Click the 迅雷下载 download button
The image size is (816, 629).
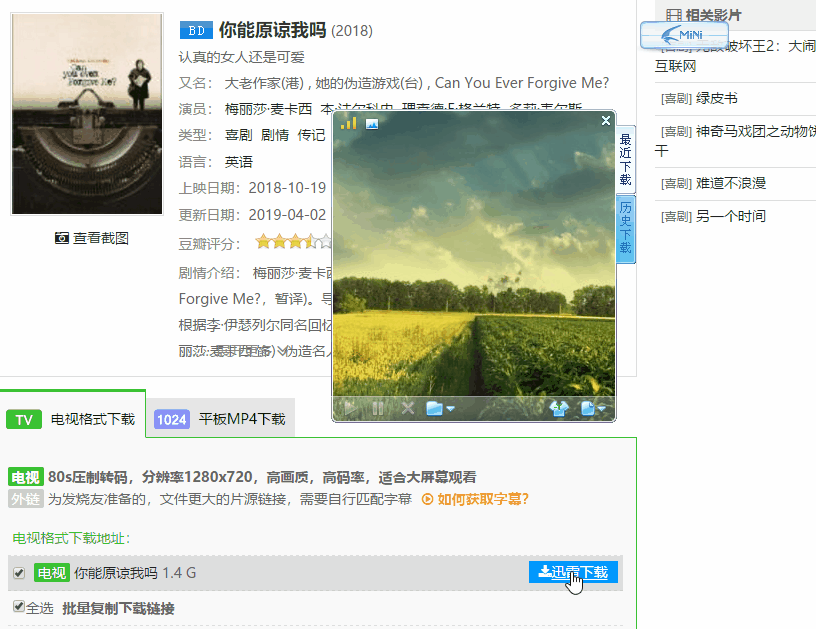572,571
